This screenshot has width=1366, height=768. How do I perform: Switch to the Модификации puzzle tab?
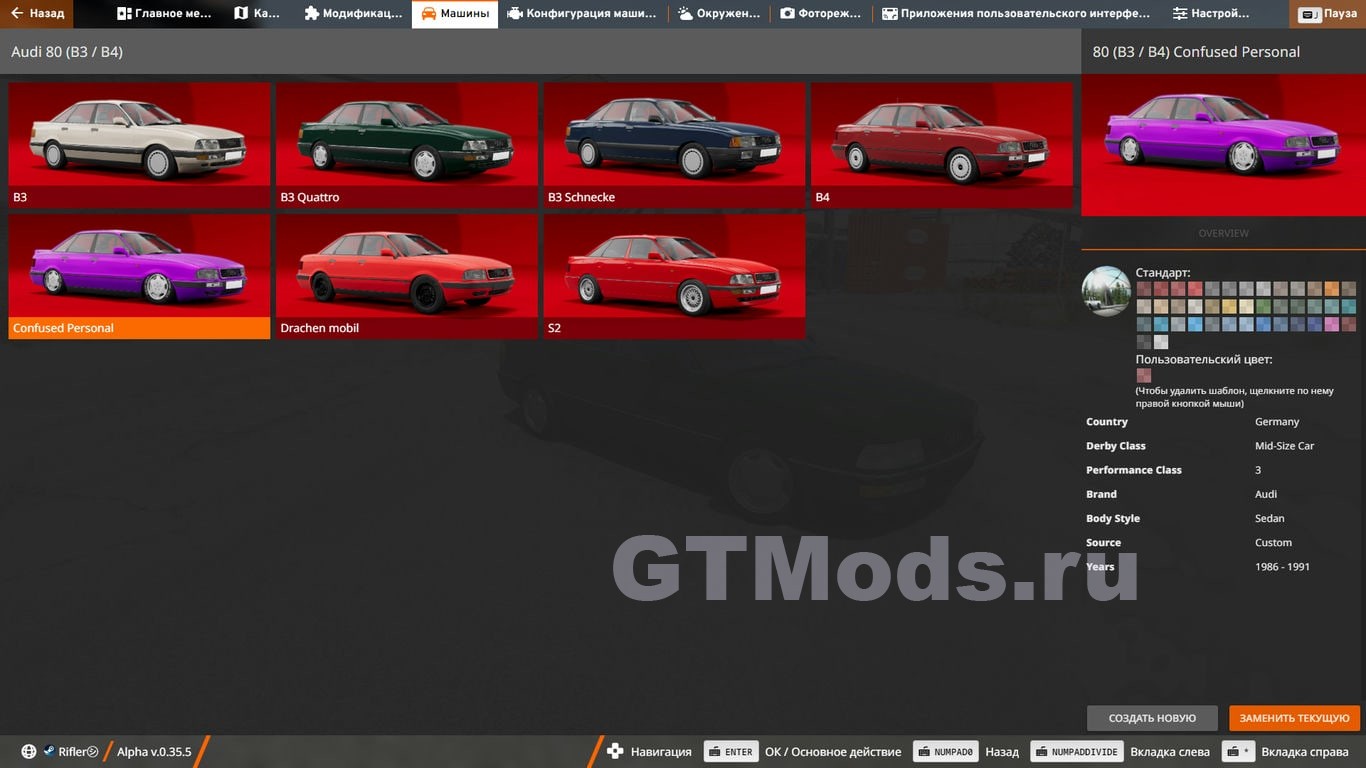(353, 14)
